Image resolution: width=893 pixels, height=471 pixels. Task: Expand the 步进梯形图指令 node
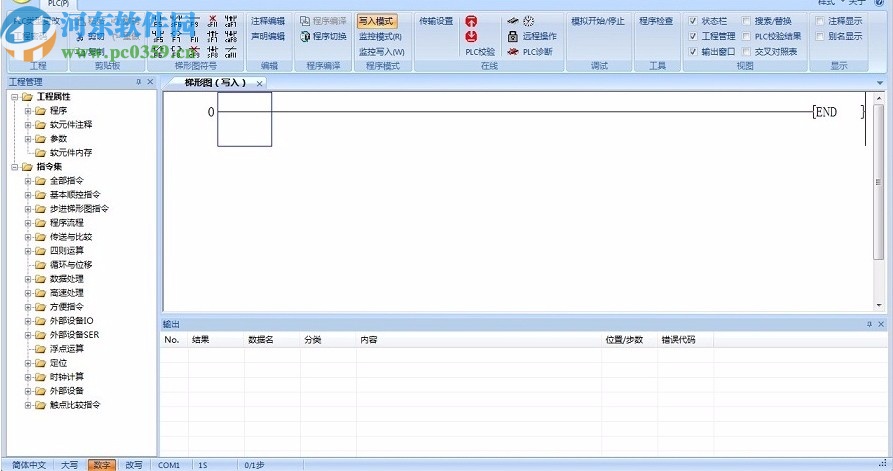click(x=28, y=209)
